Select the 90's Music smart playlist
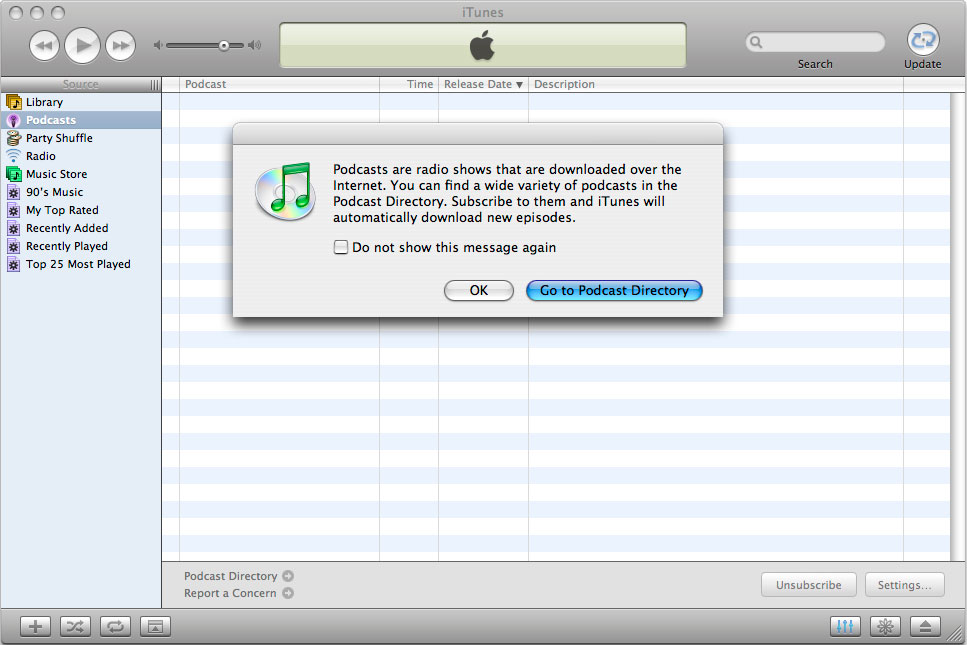967x645 pixels. pyautogui.click(x=81, y=192)
